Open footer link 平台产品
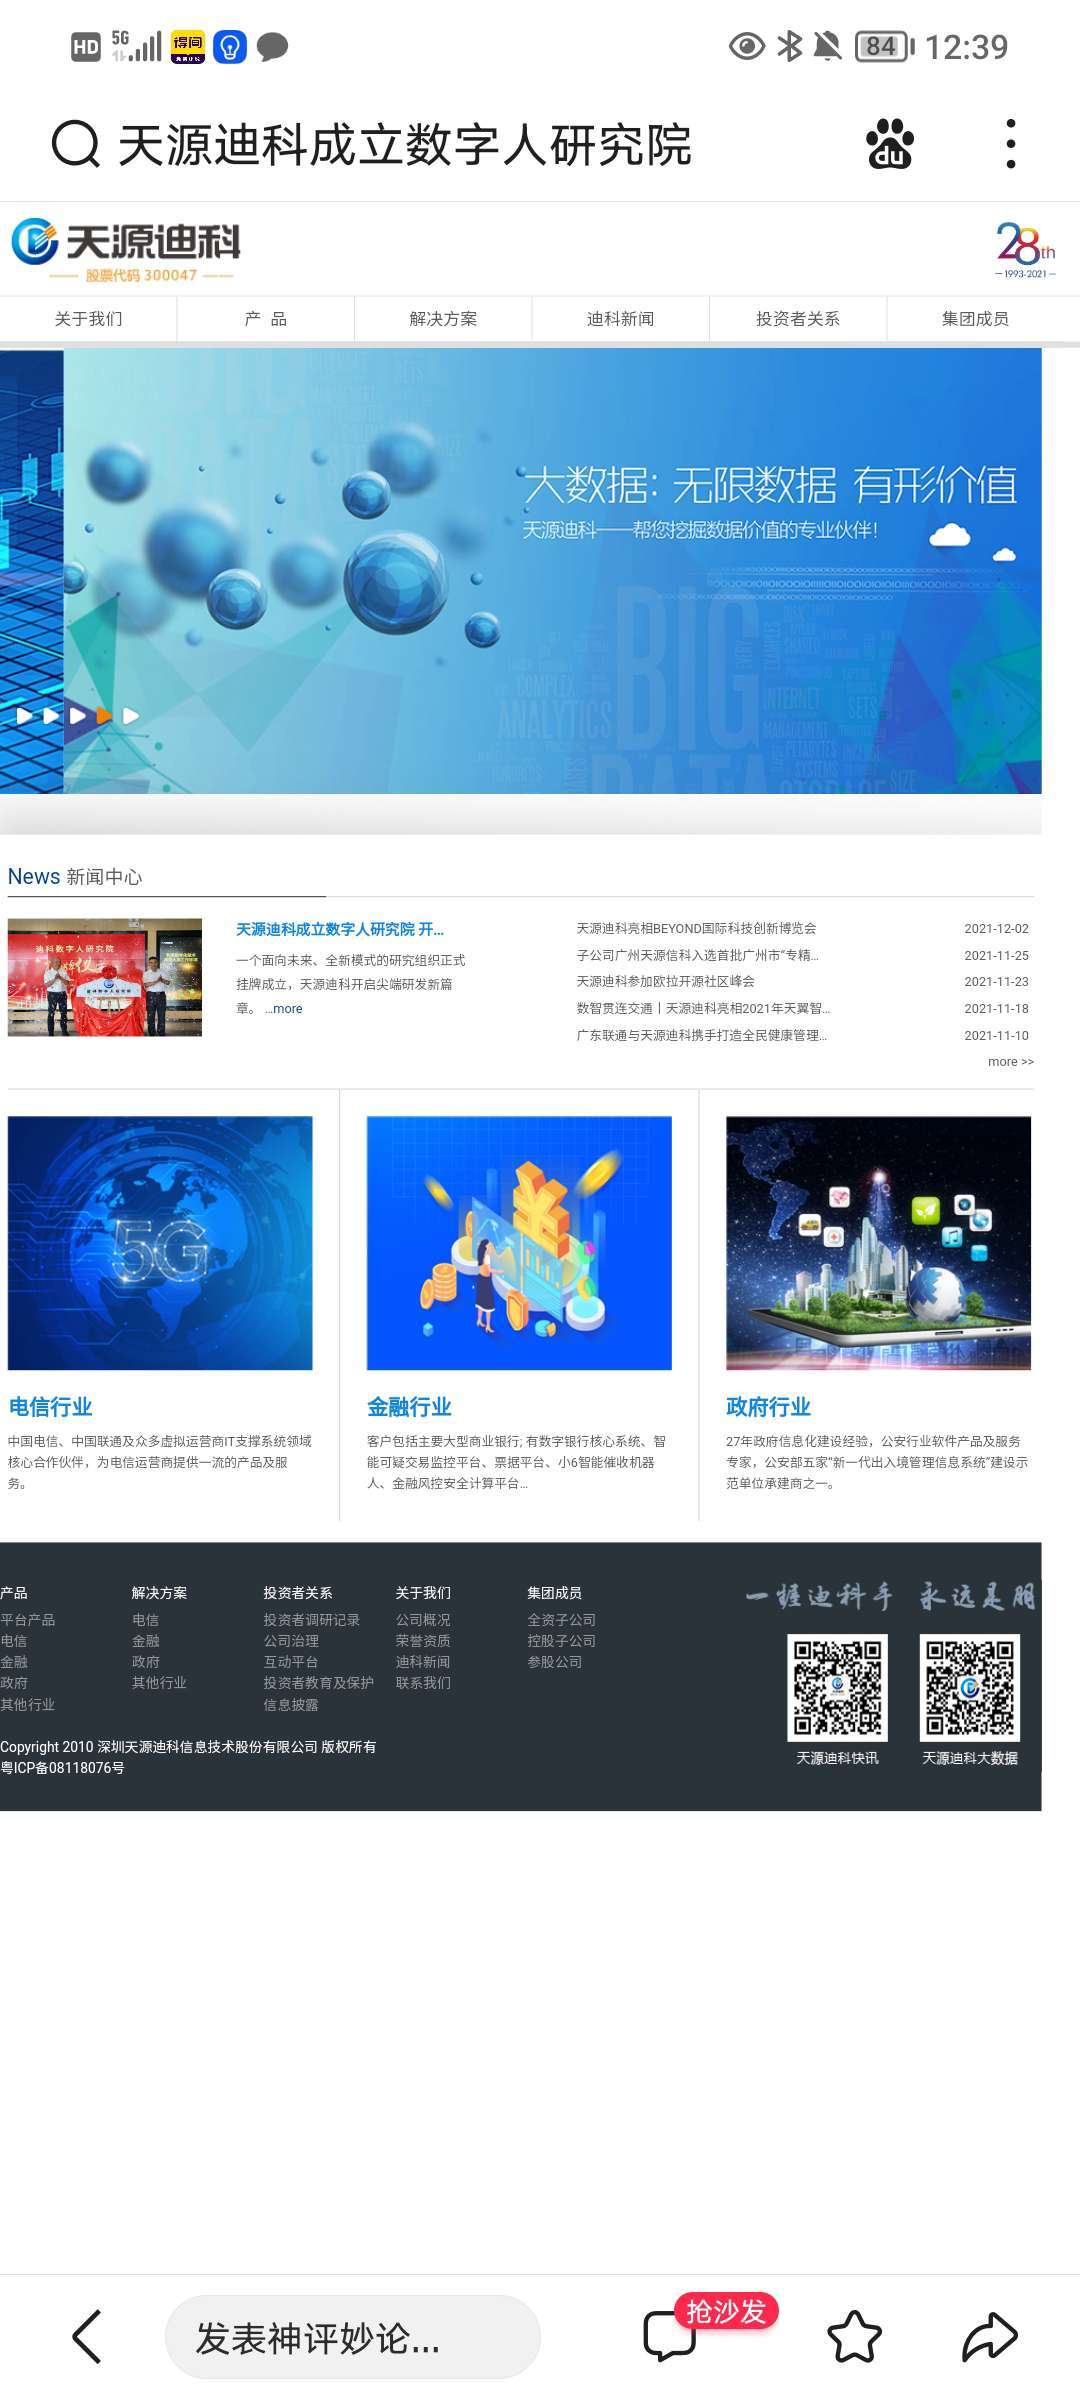The height and width of the screenshot is (2400, 1080). (28, 1620)
